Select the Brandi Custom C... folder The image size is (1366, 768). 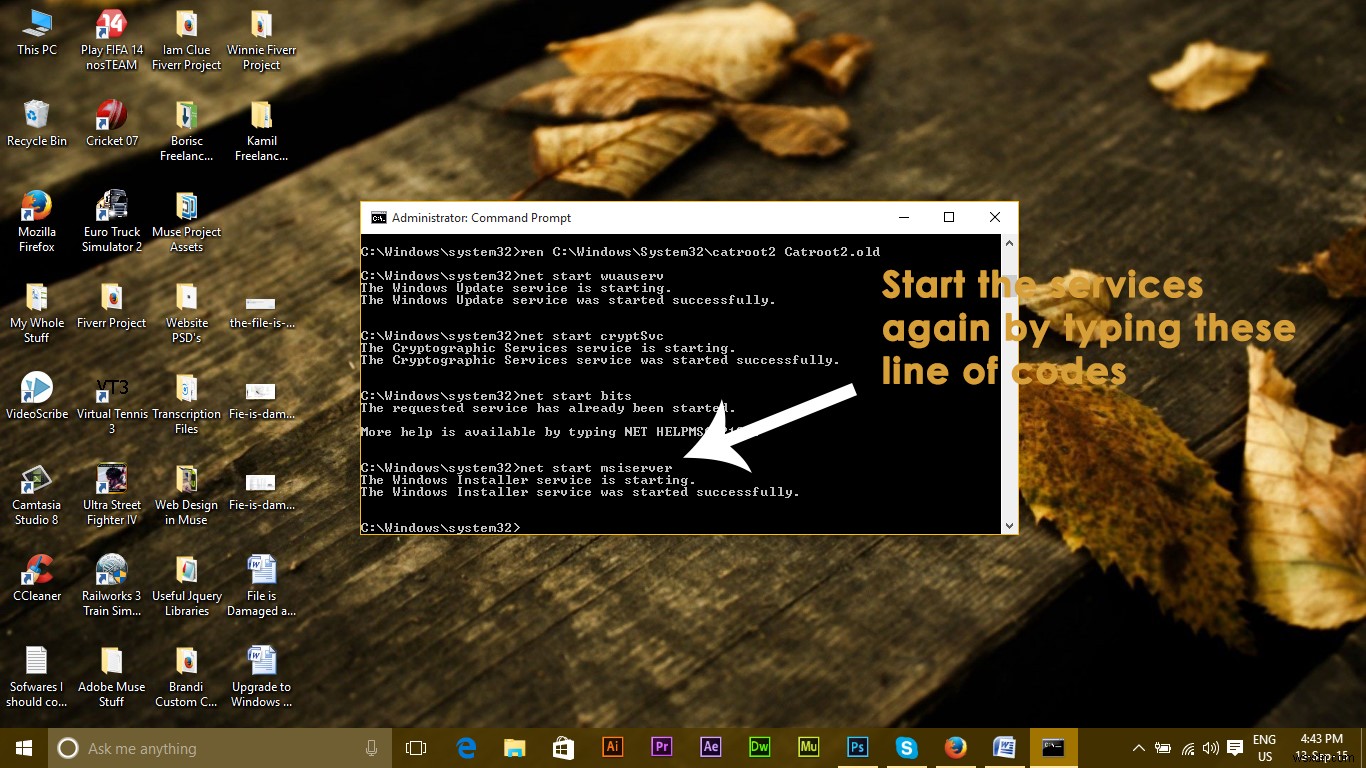pos(187,677)
